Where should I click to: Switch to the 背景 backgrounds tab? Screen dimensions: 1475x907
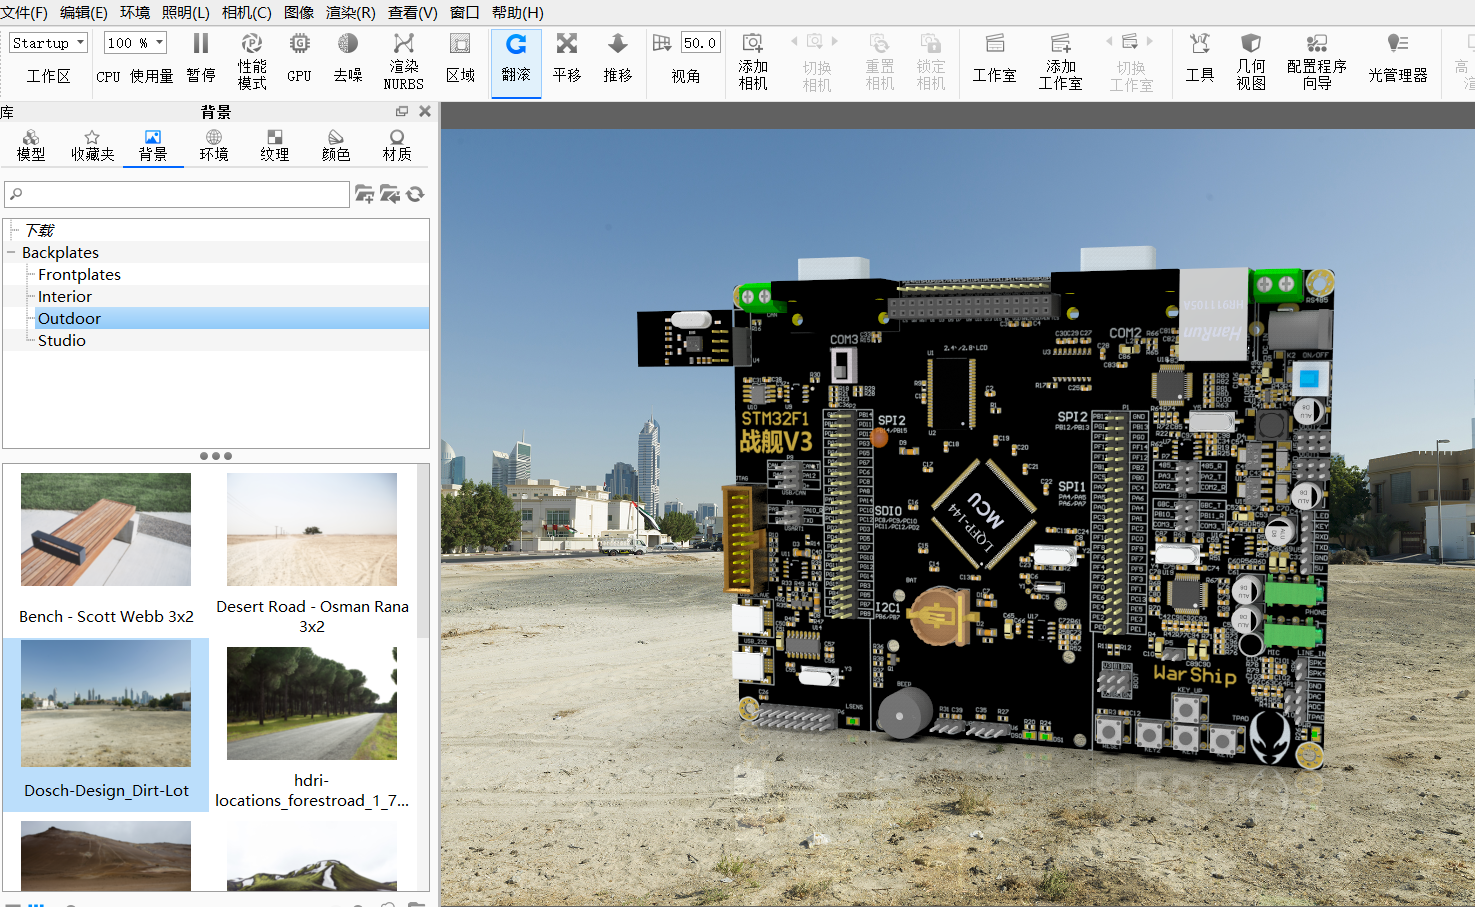pos(153,145)
